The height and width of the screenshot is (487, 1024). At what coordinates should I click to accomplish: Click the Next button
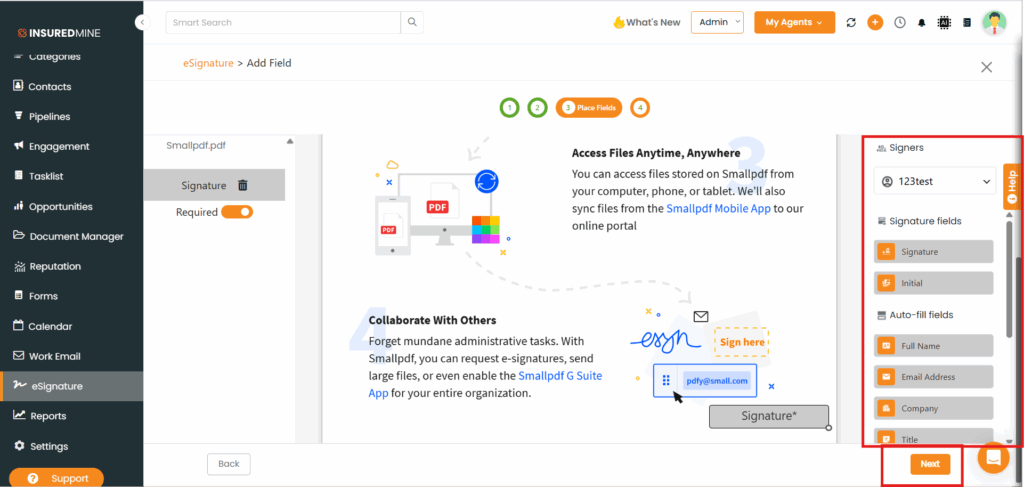[930, 463]
